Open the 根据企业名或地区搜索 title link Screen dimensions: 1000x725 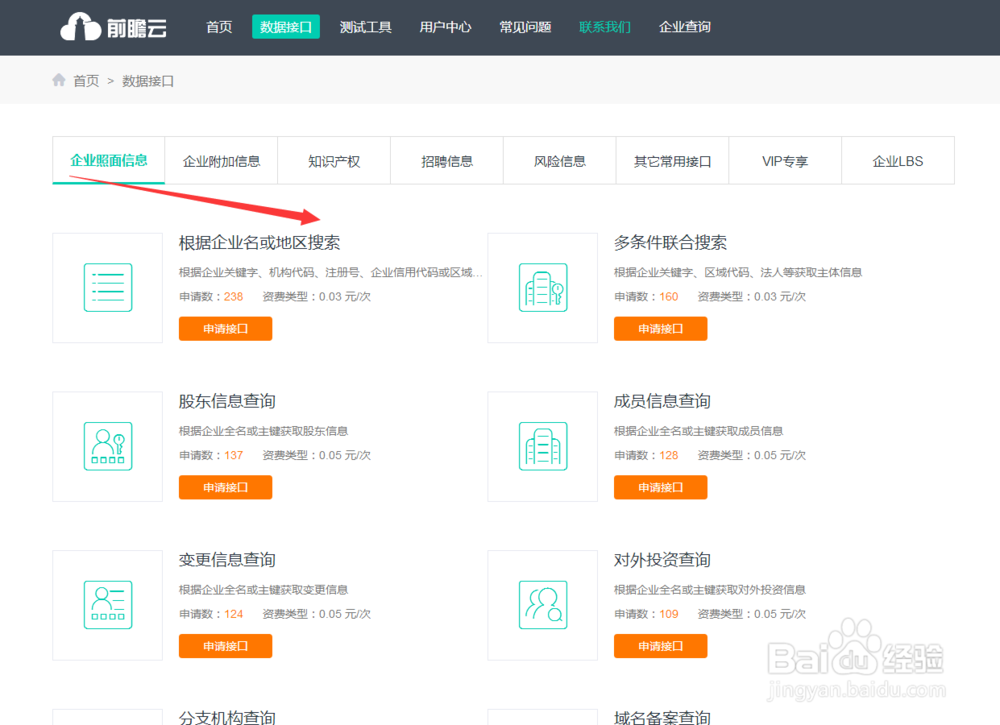click(x=259, y=242)
